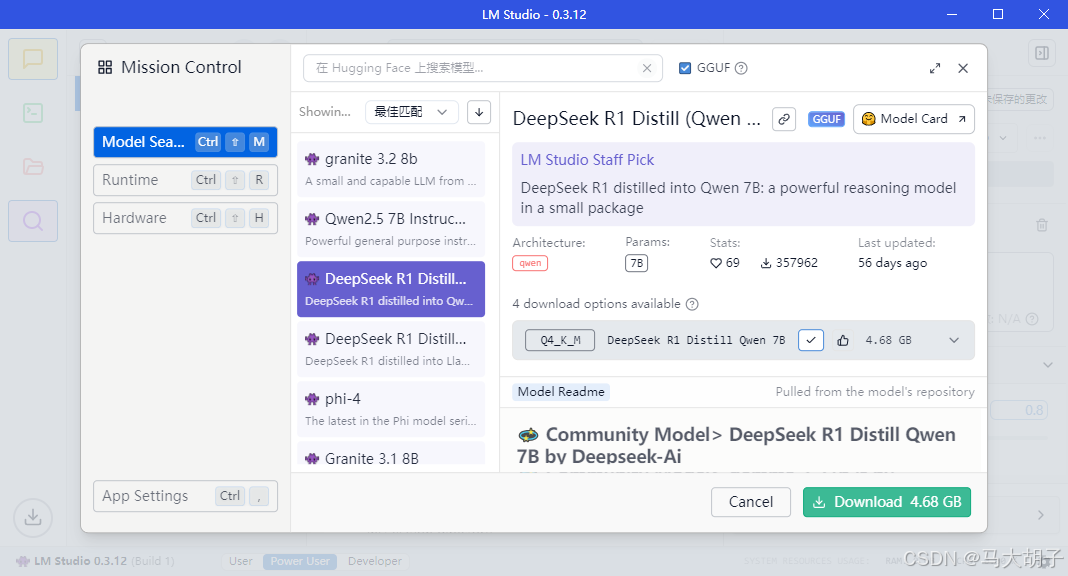Open App Settings

[185, 496]
